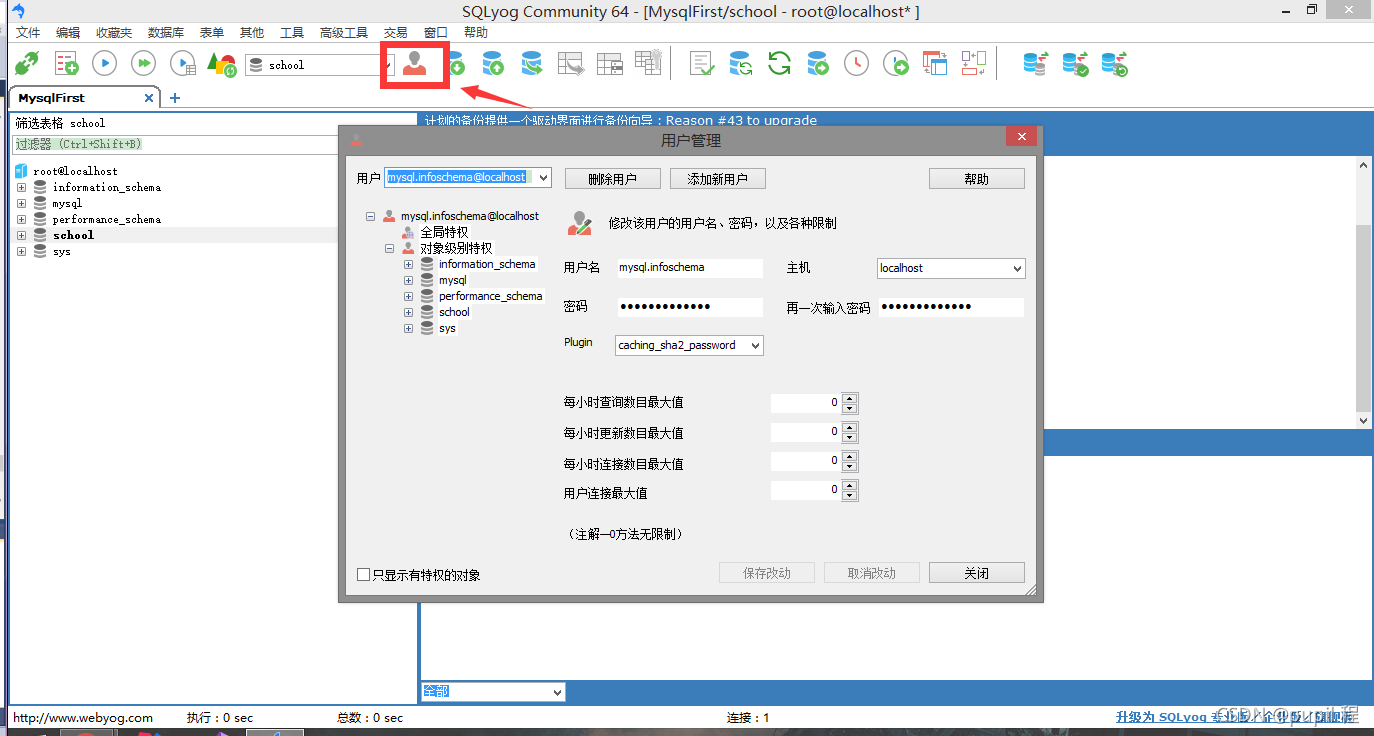Screen dimensions: 1374x736
Task: Close the 用户管理 dialog with red X
Action: pos(1020,137)
